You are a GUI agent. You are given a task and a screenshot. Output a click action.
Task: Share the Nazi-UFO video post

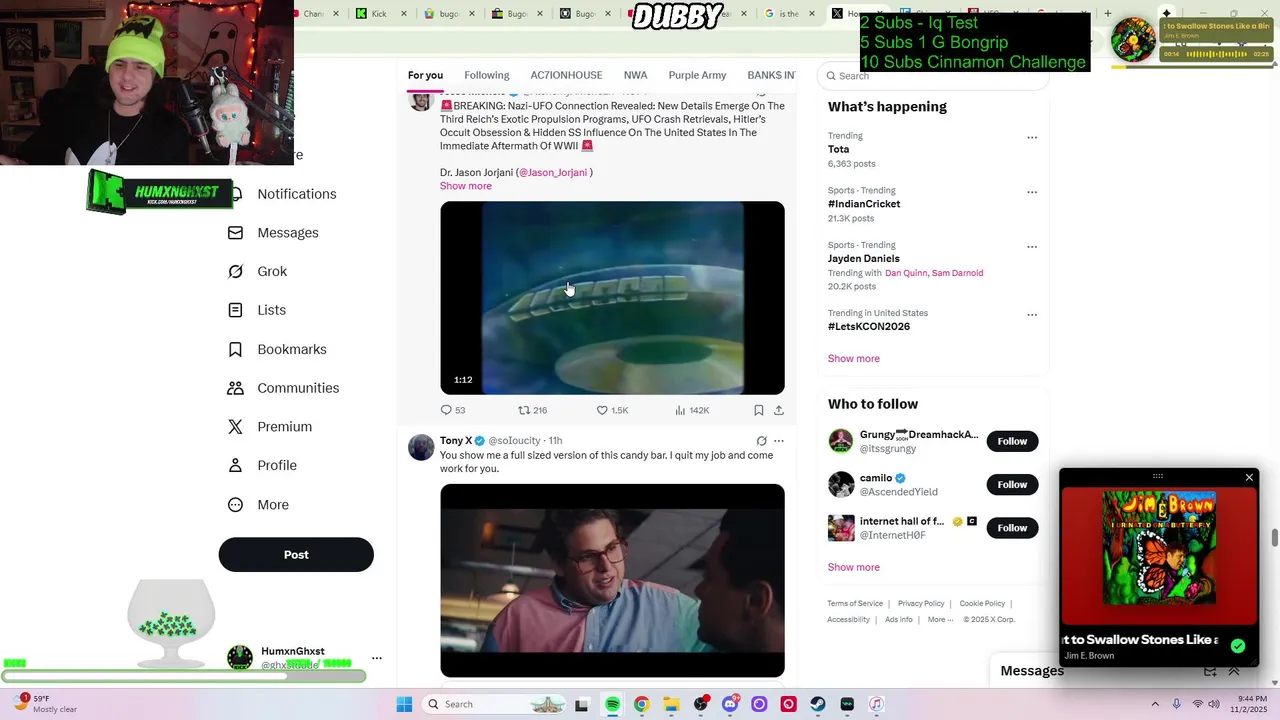779,410
